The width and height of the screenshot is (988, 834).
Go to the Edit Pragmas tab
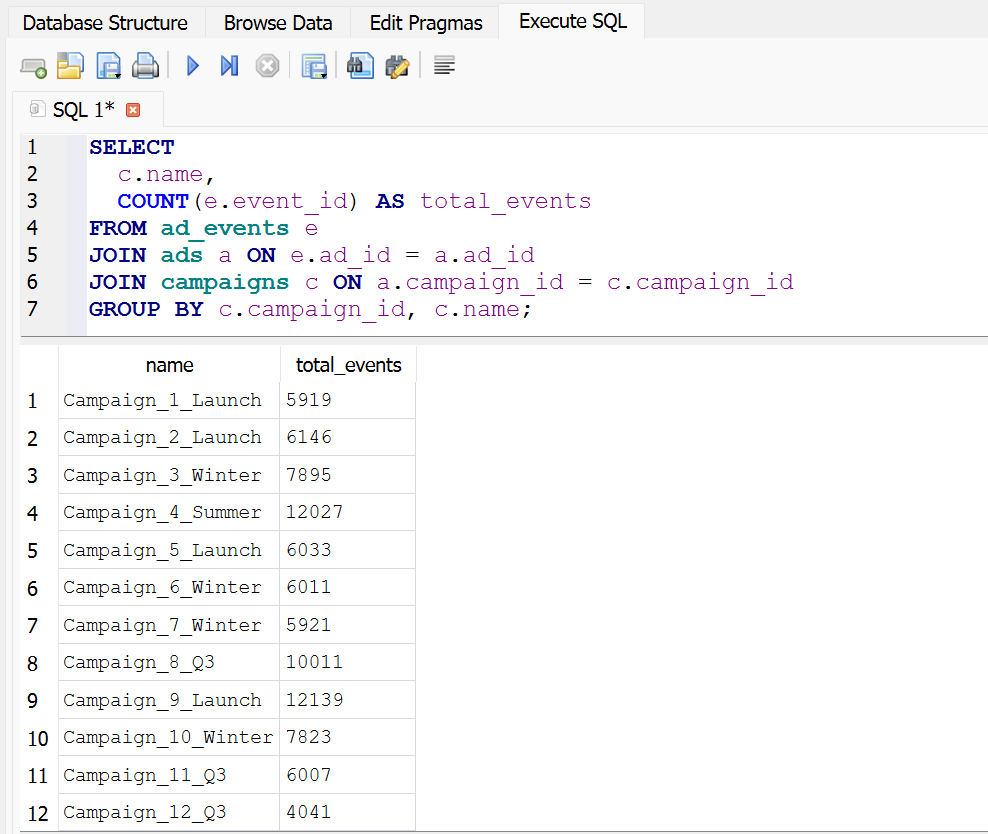point(425,22)
